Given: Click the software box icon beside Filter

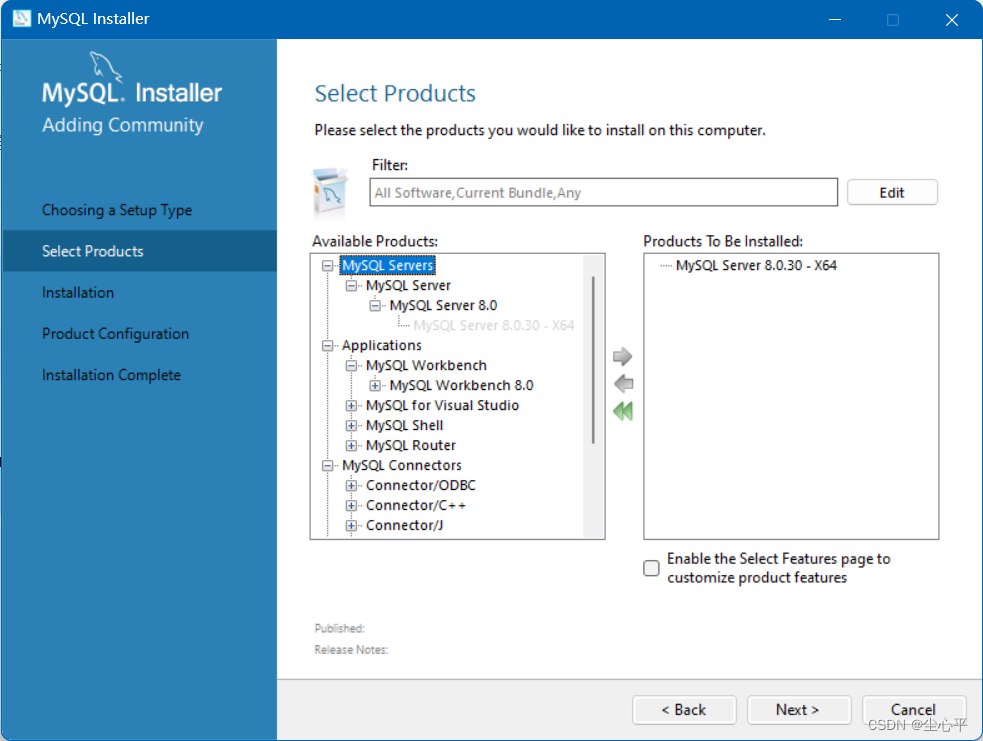Looking at the screenshot, I should tap(330, 191).
